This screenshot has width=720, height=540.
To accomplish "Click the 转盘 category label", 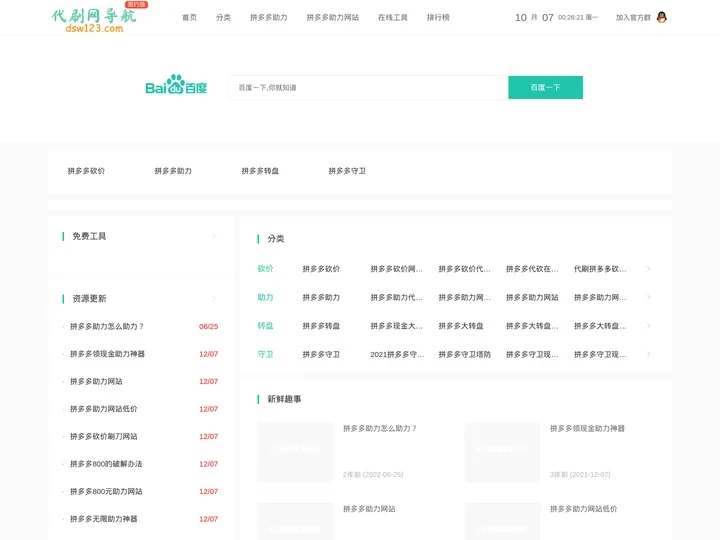I will pos(265,326).
